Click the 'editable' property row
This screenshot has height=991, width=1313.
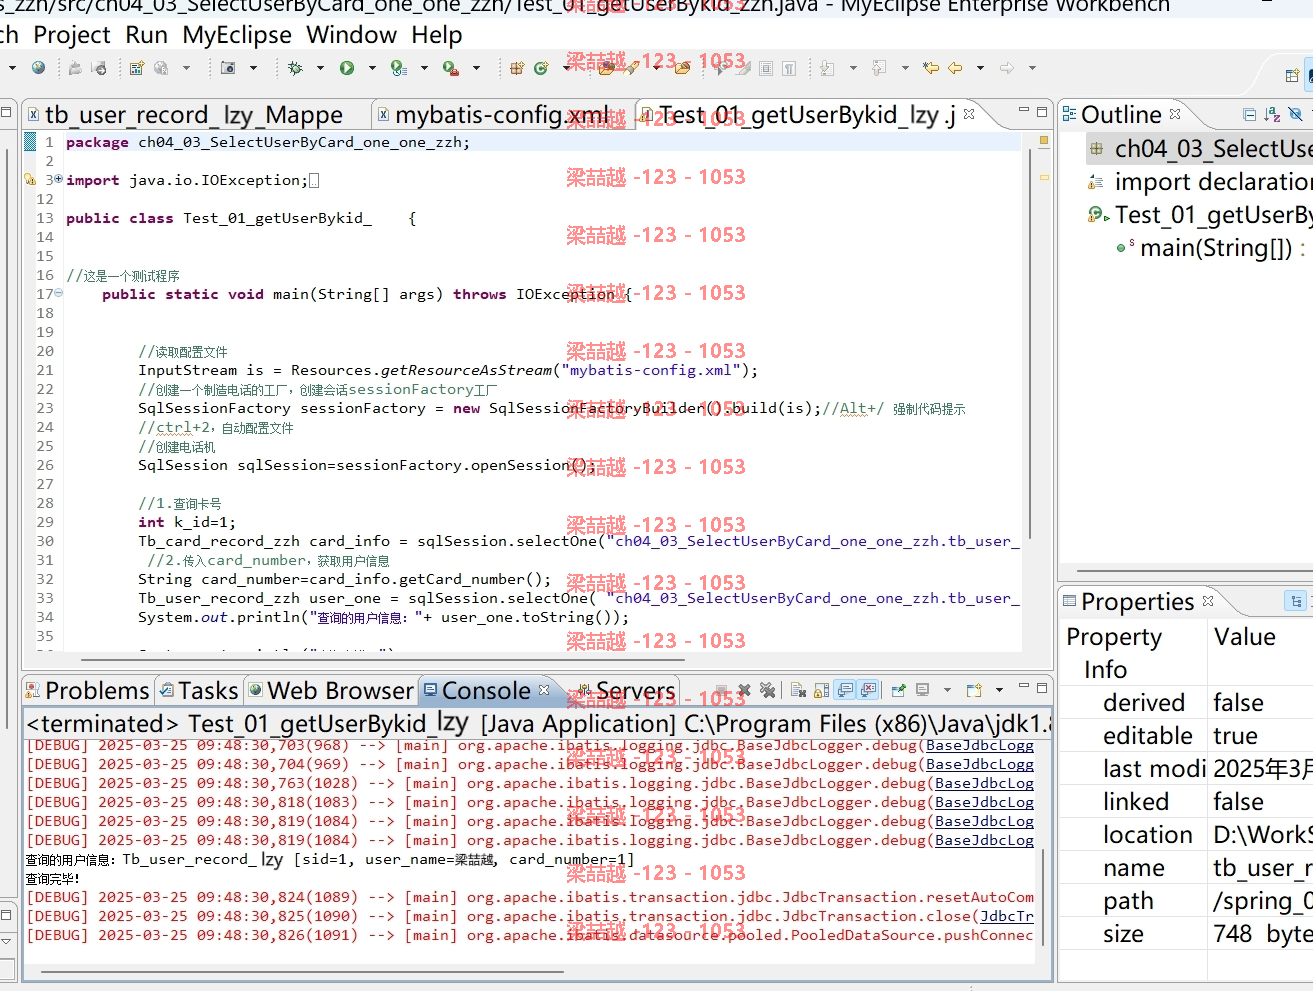tap(1186, 736)
